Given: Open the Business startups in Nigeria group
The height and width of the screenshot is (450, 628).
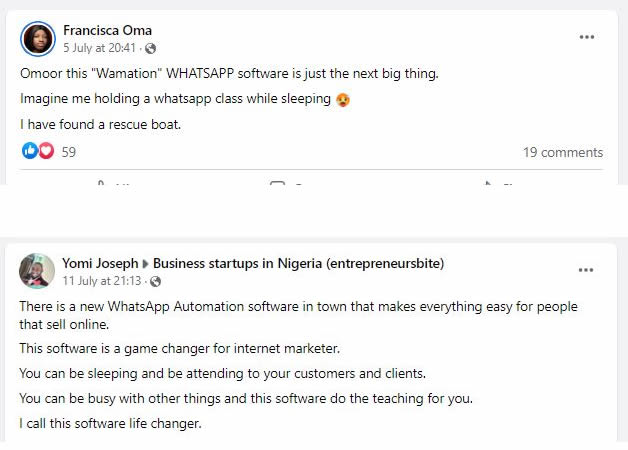Looking at the screenshot, I should coord(298,263).
